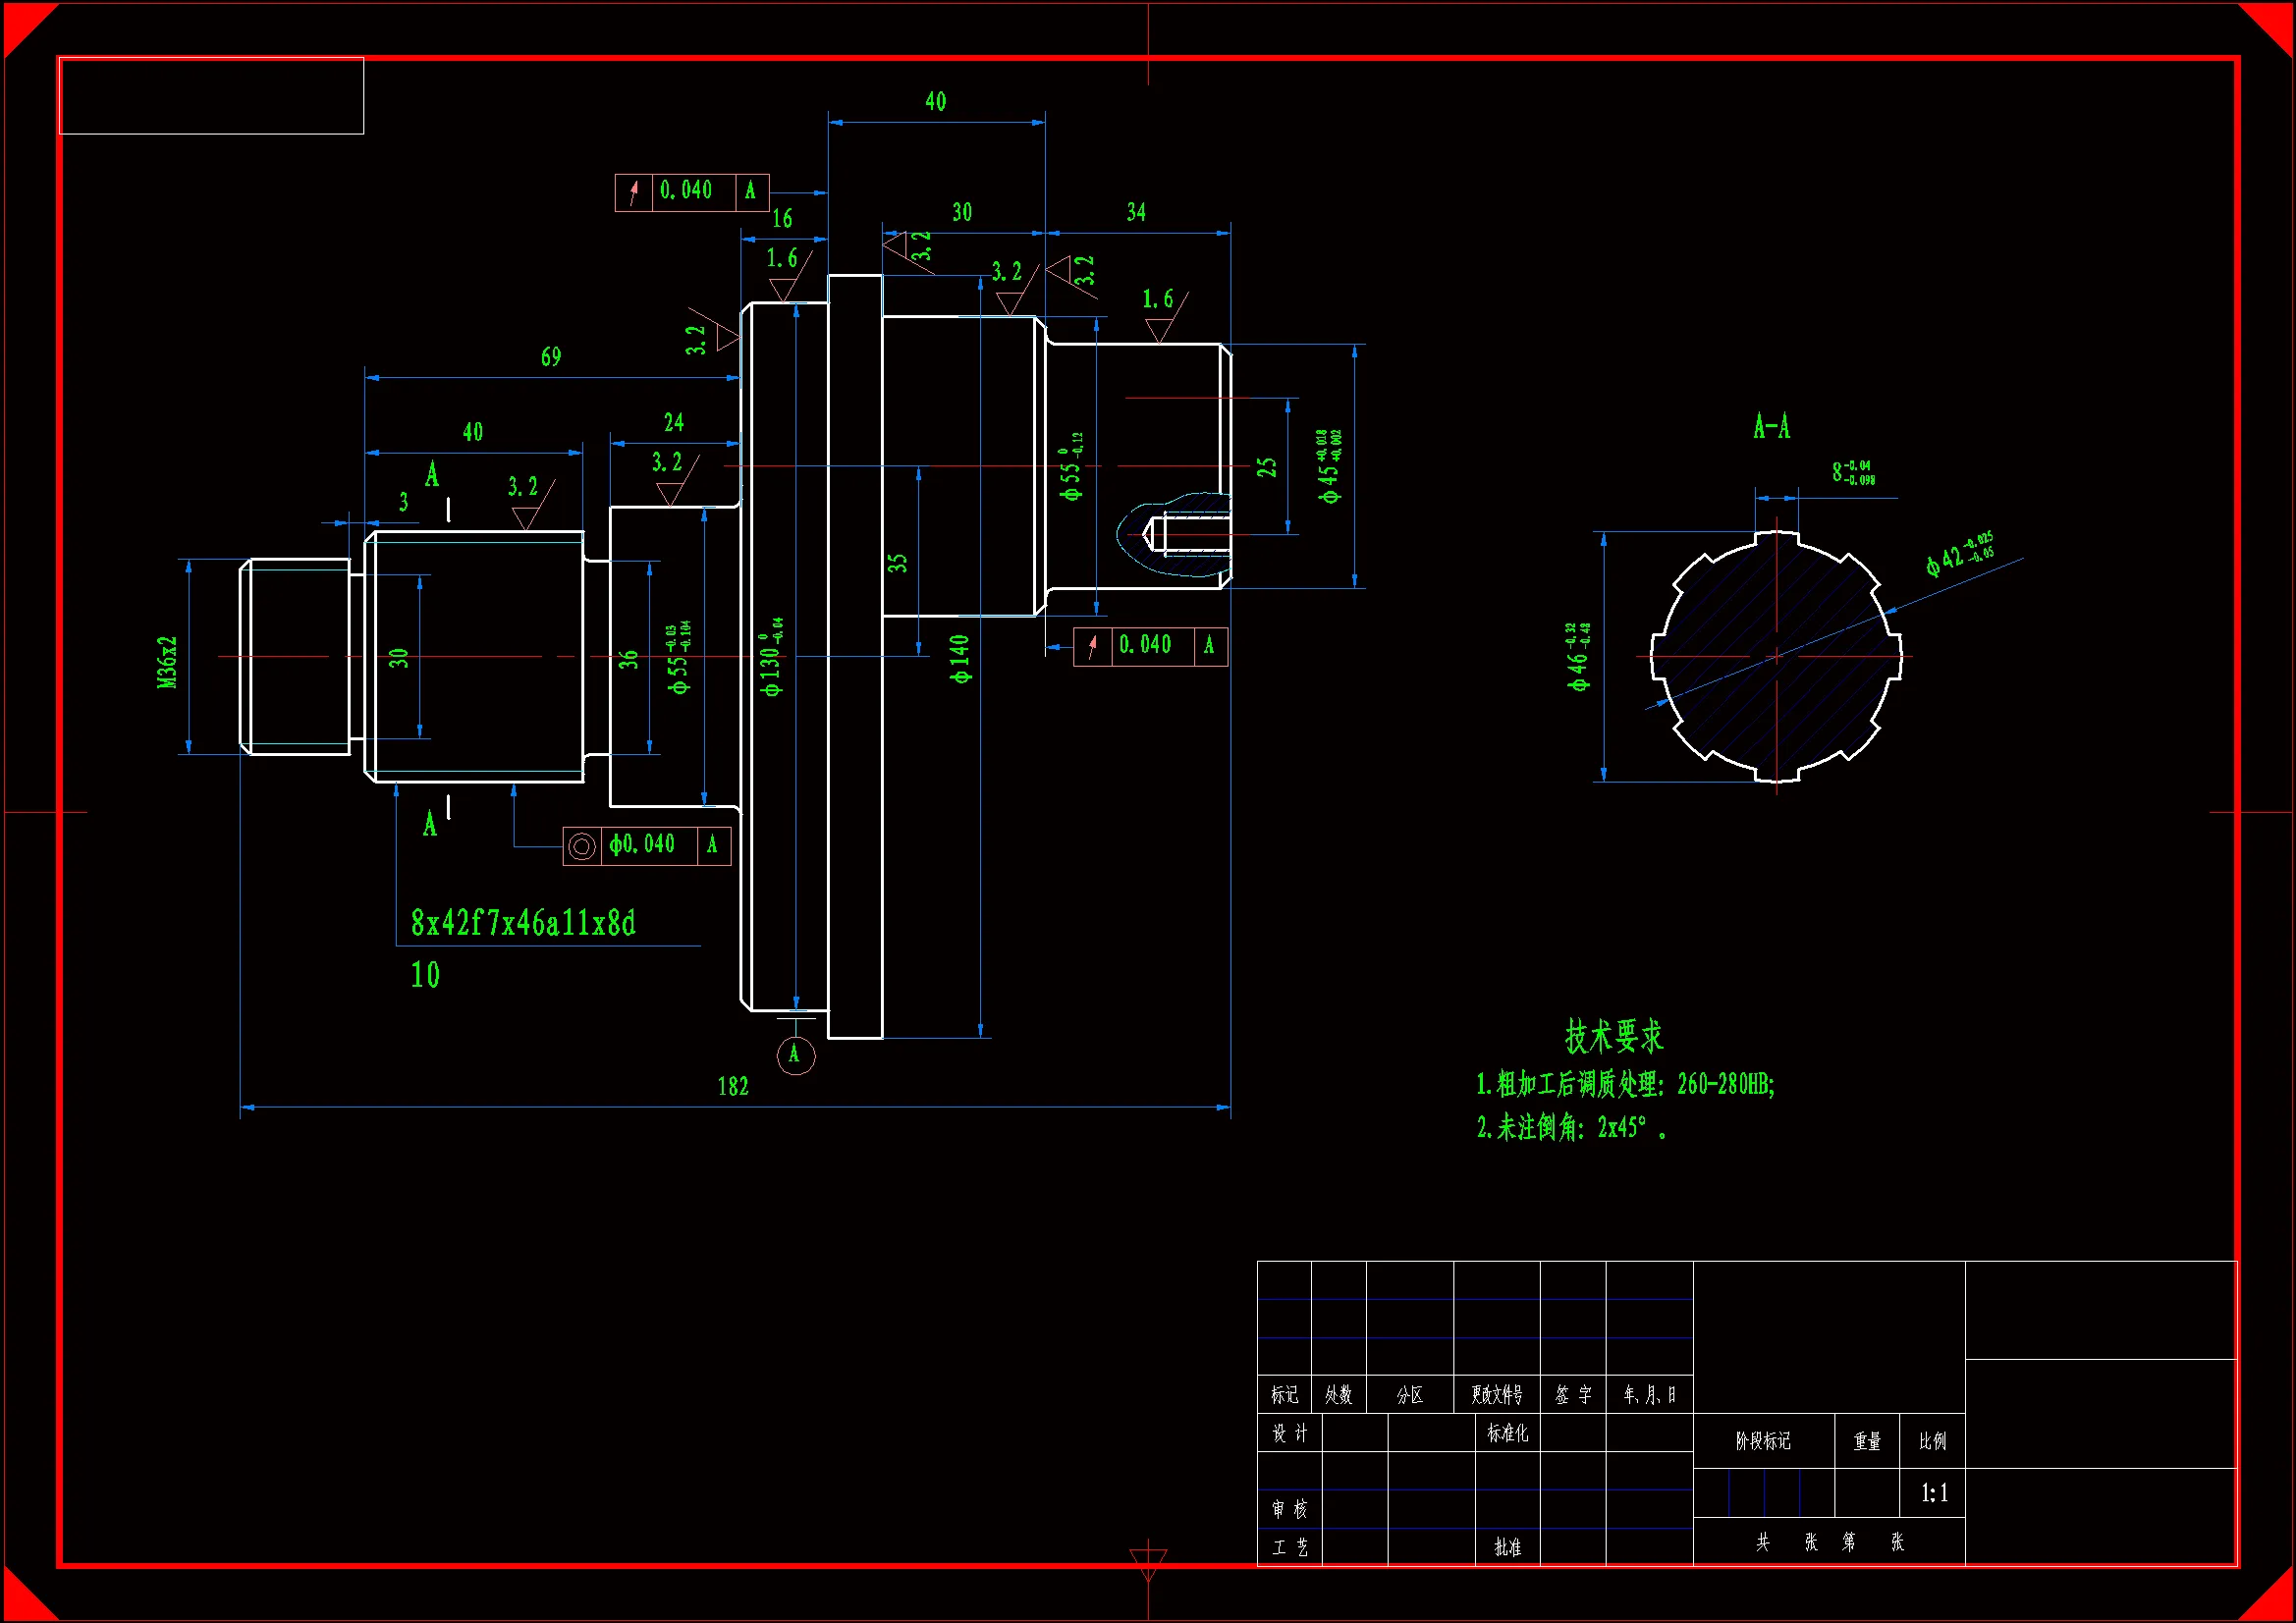The image size is (2296, 1623).
Task: Click the tapped hole breakout detail on shaft end
Action: click(1175, 534)
